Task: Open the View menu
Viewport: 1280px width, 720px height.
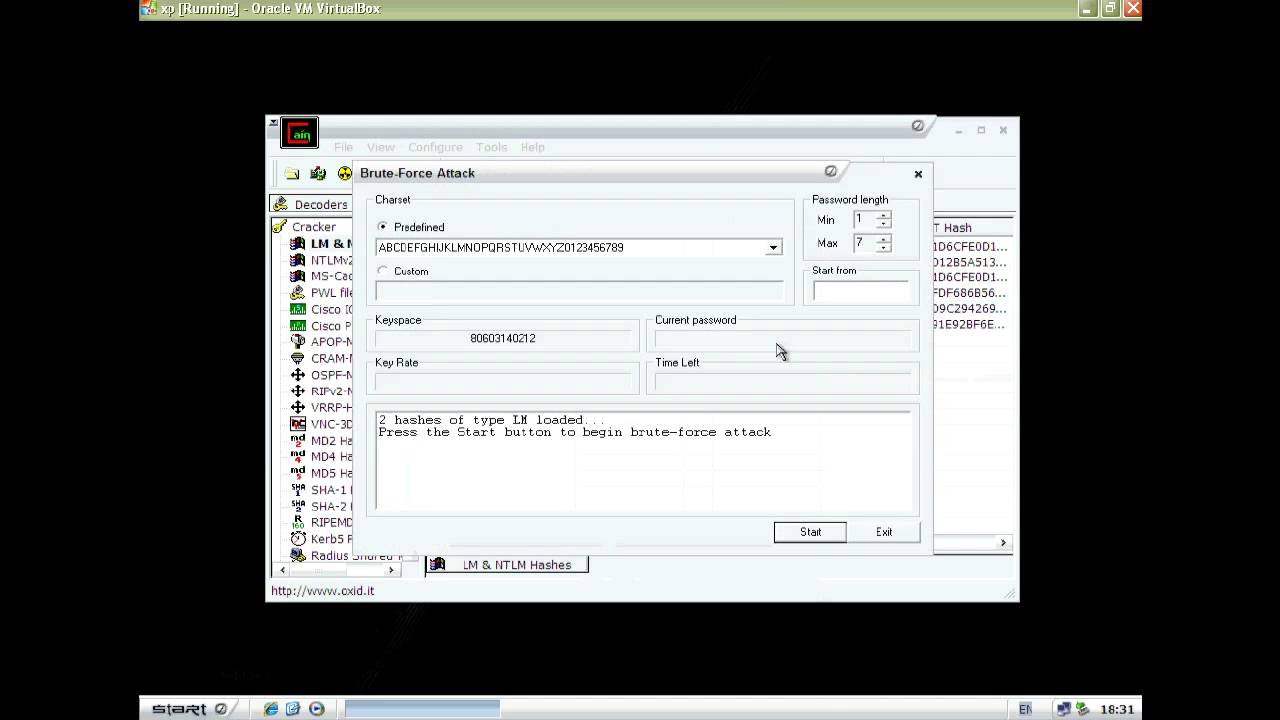Action: coord(380,147)
